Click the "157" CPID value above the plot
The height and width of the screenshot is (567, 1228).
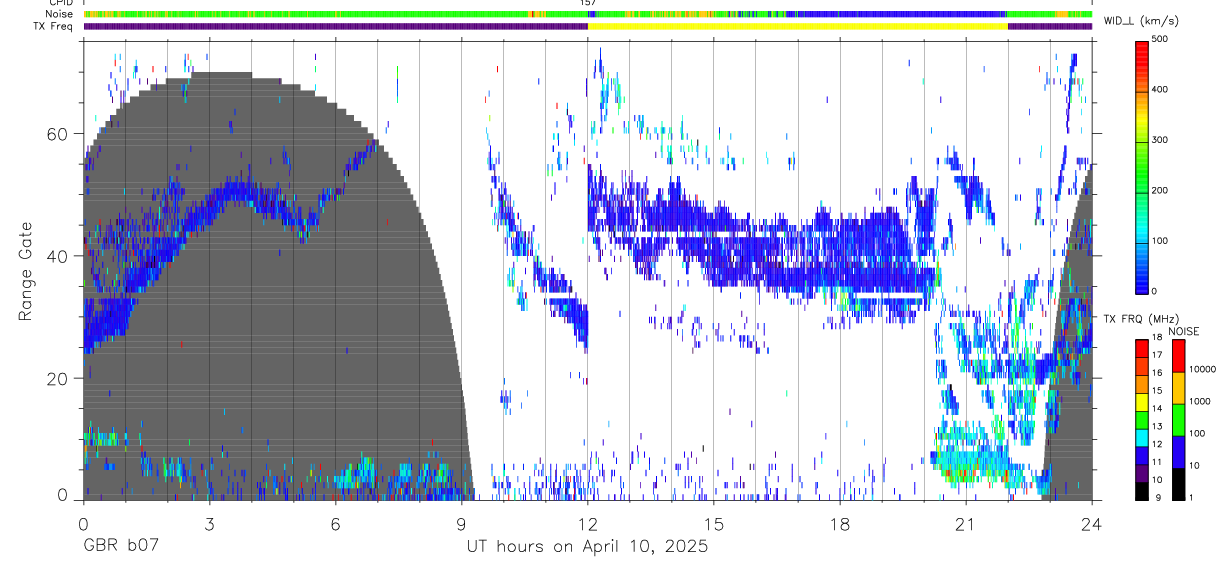pyautogui.click(x=588, y=3)
